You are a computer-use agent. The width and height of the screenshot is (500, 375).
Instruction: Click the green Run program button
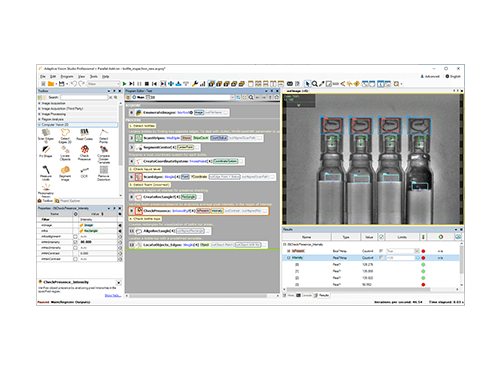[x=124, y=84]
